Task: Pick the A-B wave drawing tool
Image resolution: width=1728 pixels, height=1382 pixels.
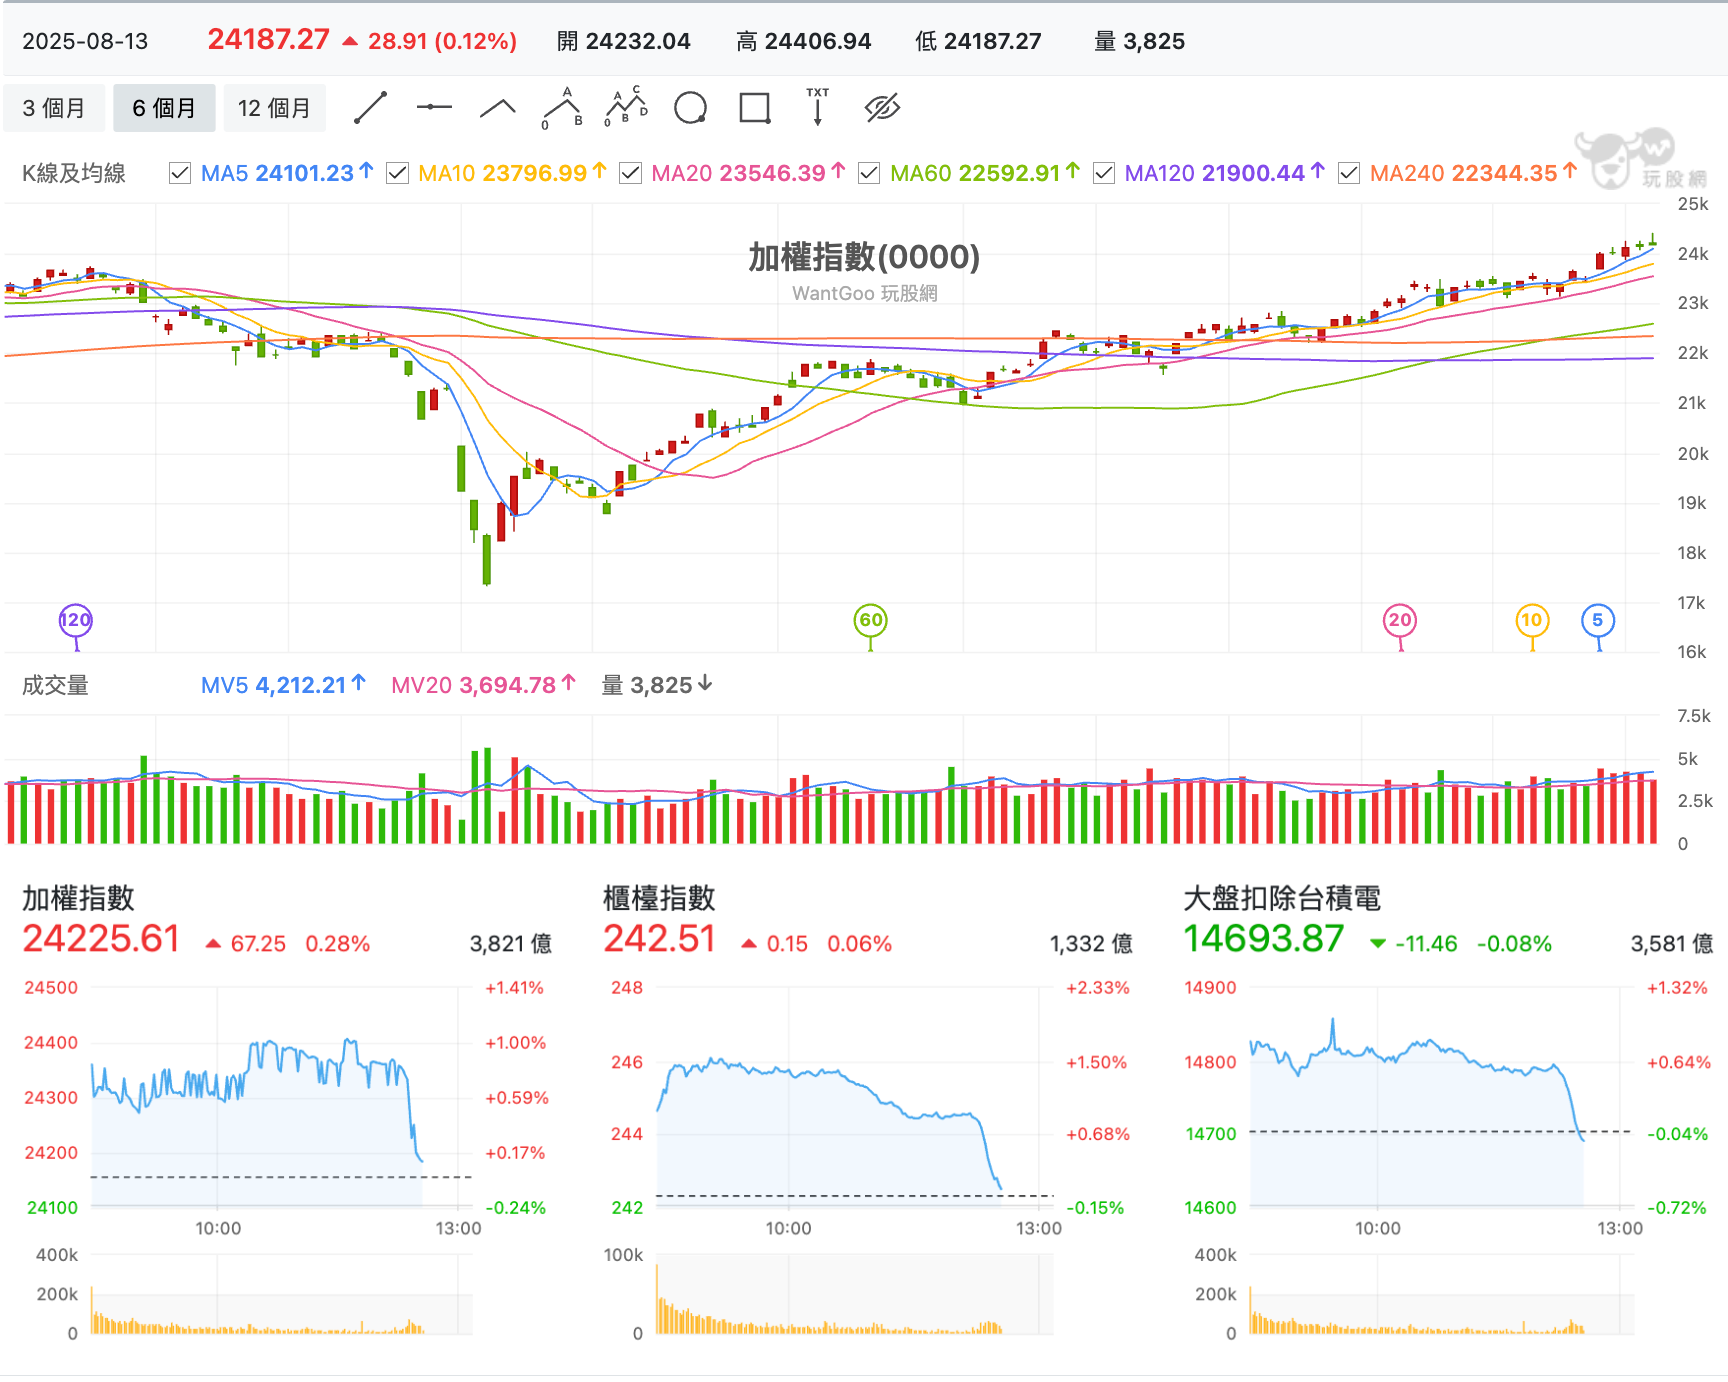Action: coord(562,108)
